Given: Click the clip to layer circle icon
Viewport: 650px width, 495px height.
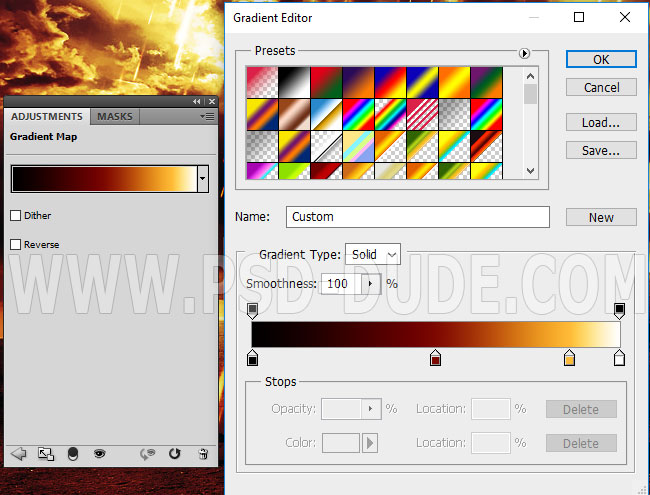Looking at the screenshot, I should tap(73, 454).
